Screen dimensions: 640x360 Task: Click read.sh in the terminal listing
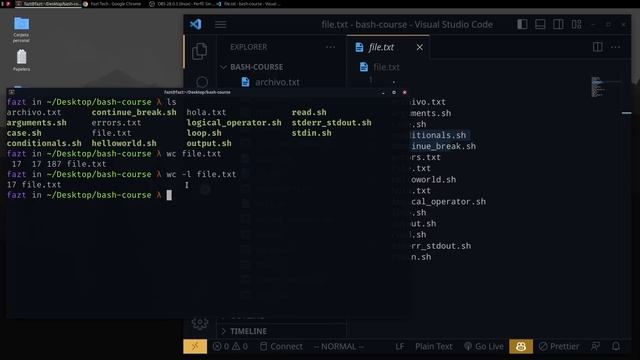[309, 112]
